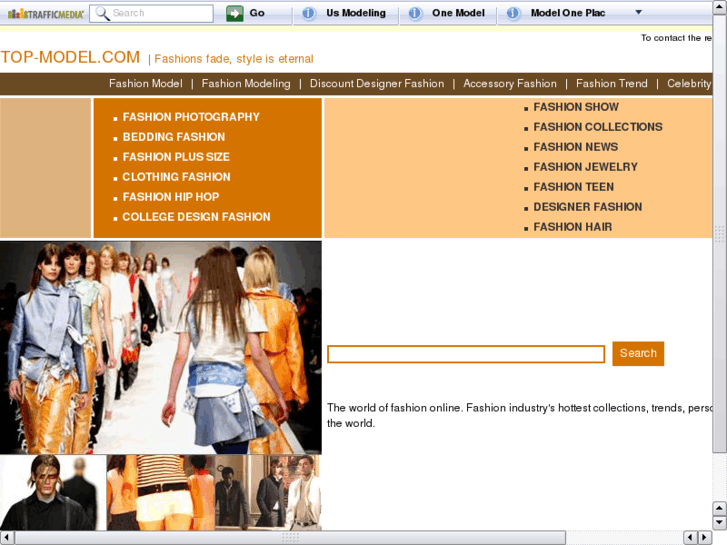Open the Fashion Photography link

coord(191,117)
